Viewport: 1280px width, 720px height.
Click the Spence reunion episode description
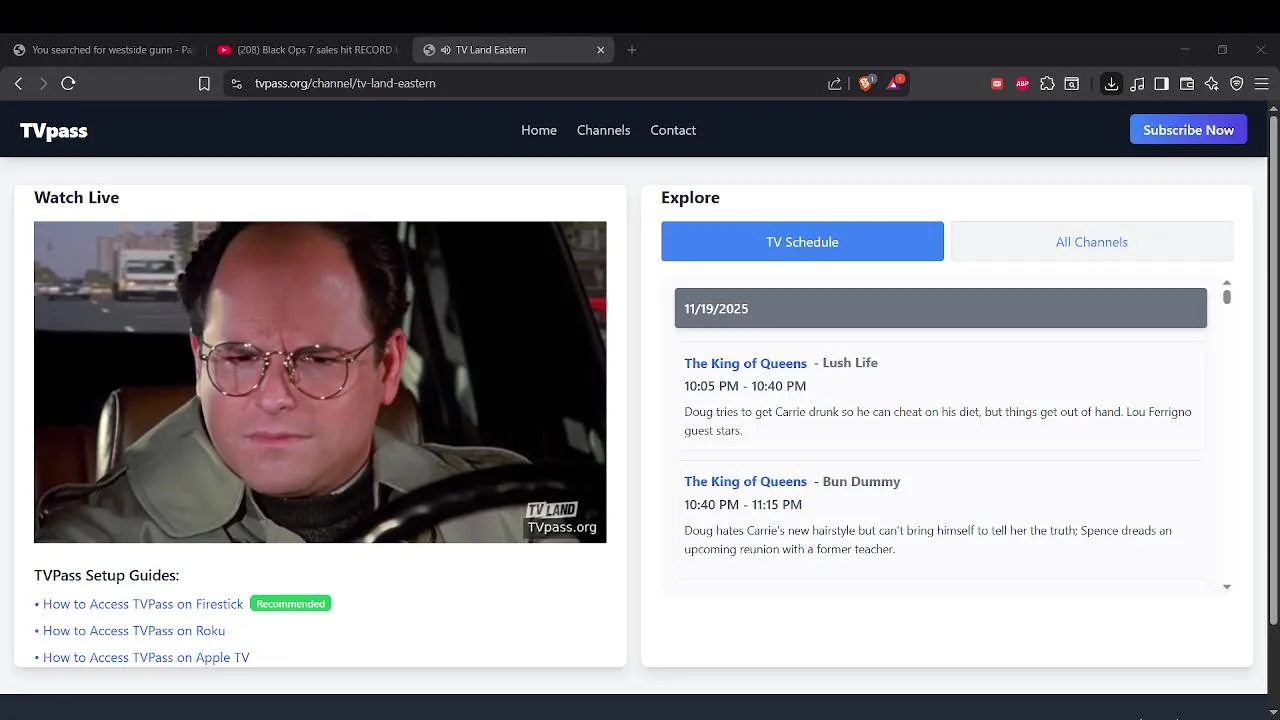928,540
